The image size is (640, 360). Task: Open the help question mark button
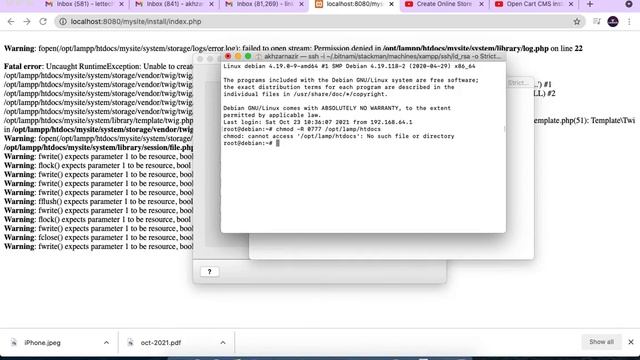(209, 272)
